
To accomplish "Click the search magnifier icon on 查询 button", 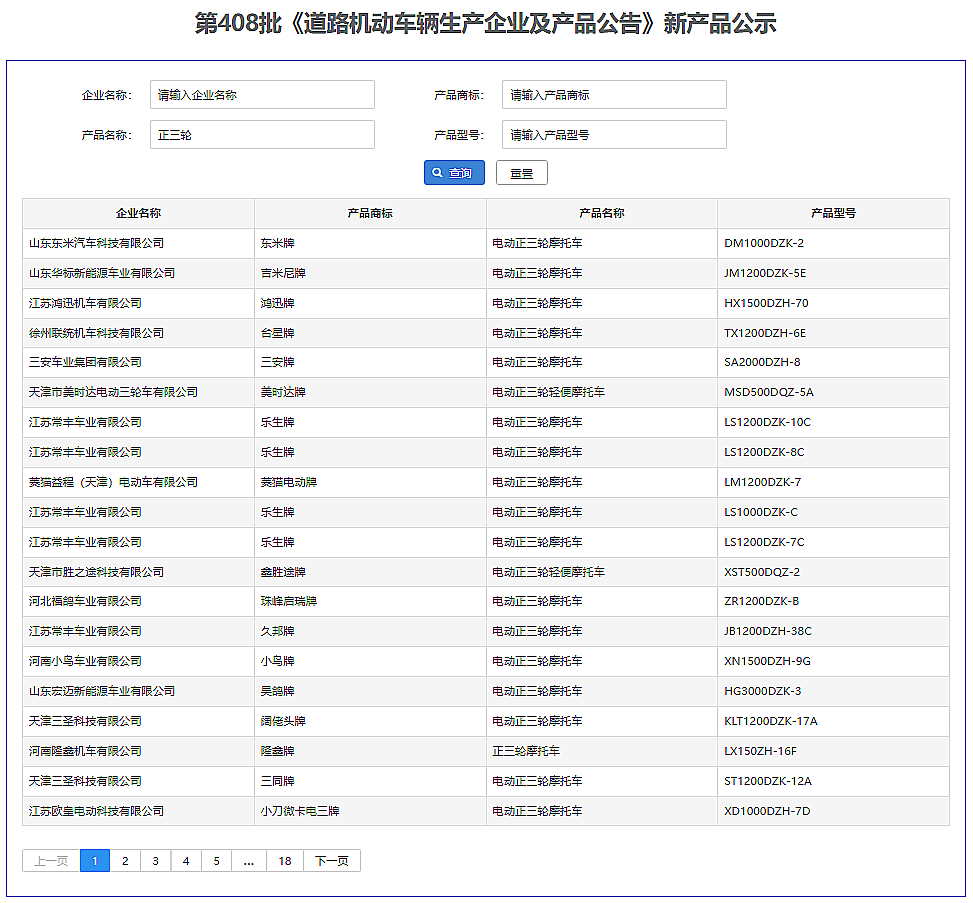I will click(437, 173).
